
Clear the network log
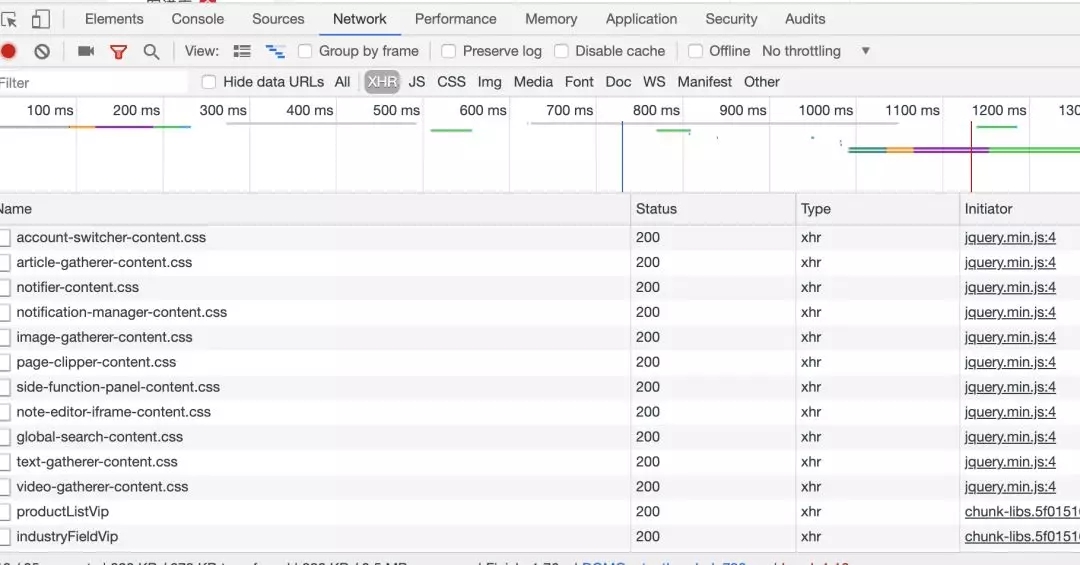coord(42,51)
